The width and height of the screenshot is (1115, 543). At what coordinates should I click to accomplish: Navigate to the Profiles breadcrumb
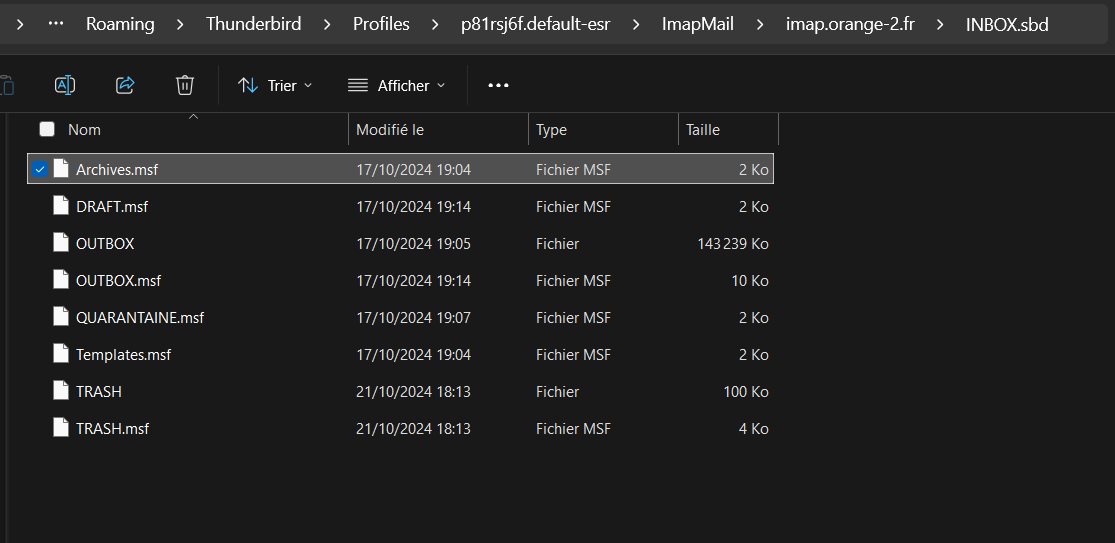381,24
